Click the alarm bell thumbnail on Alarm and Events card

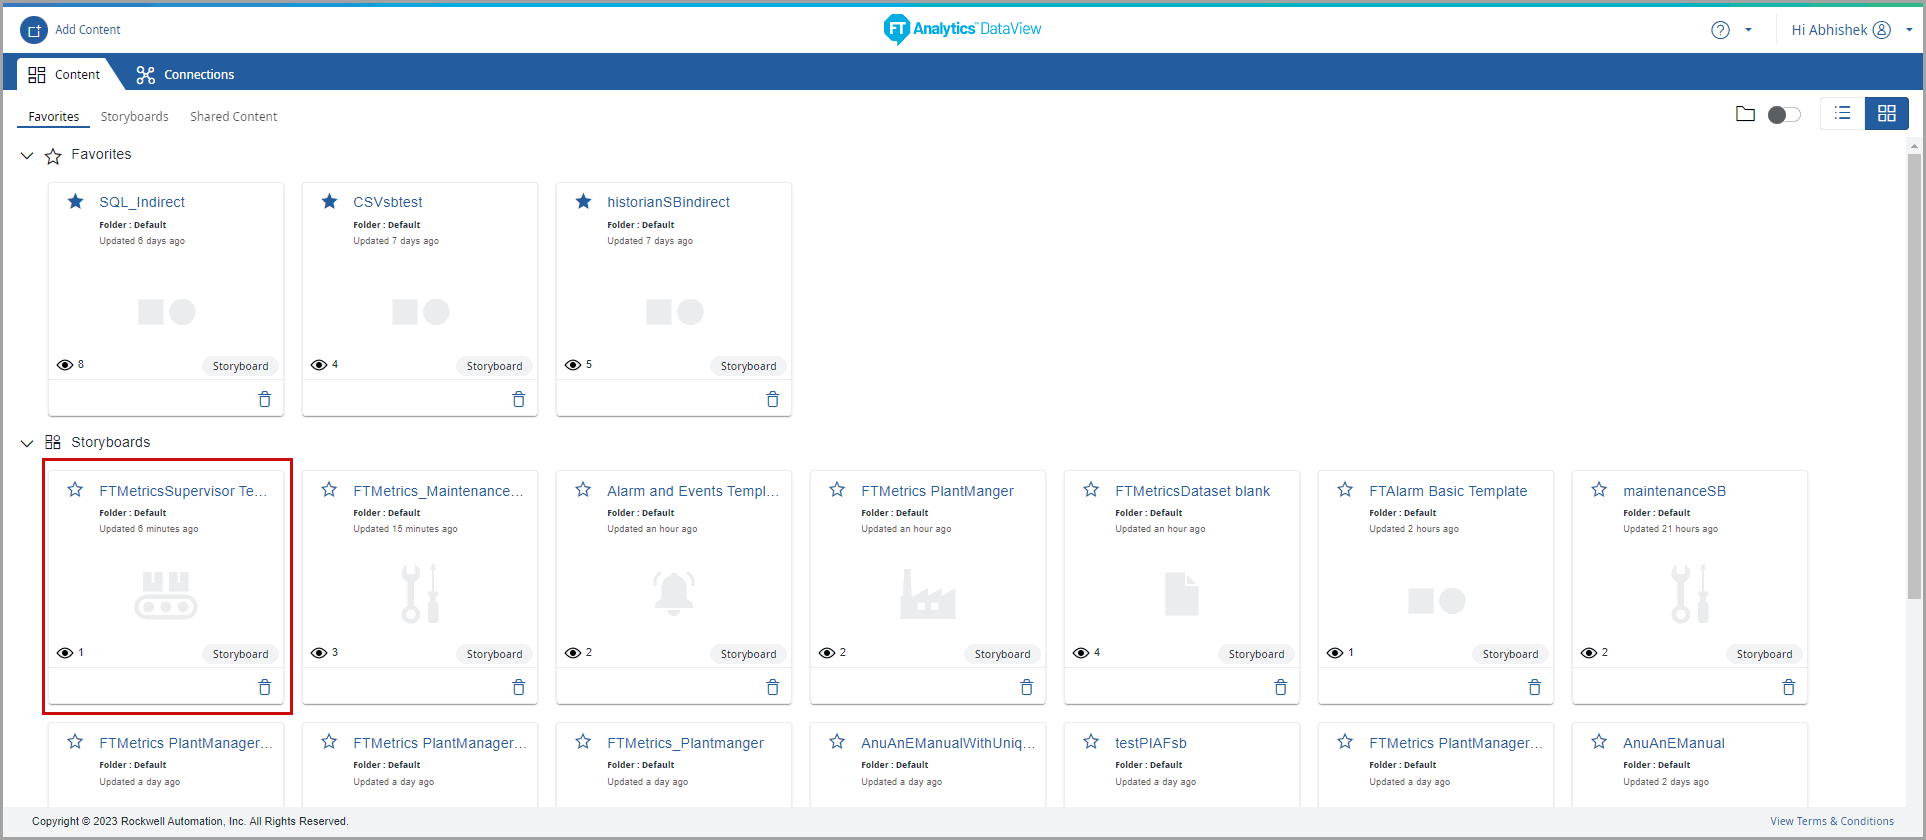[x=674, y=593]
